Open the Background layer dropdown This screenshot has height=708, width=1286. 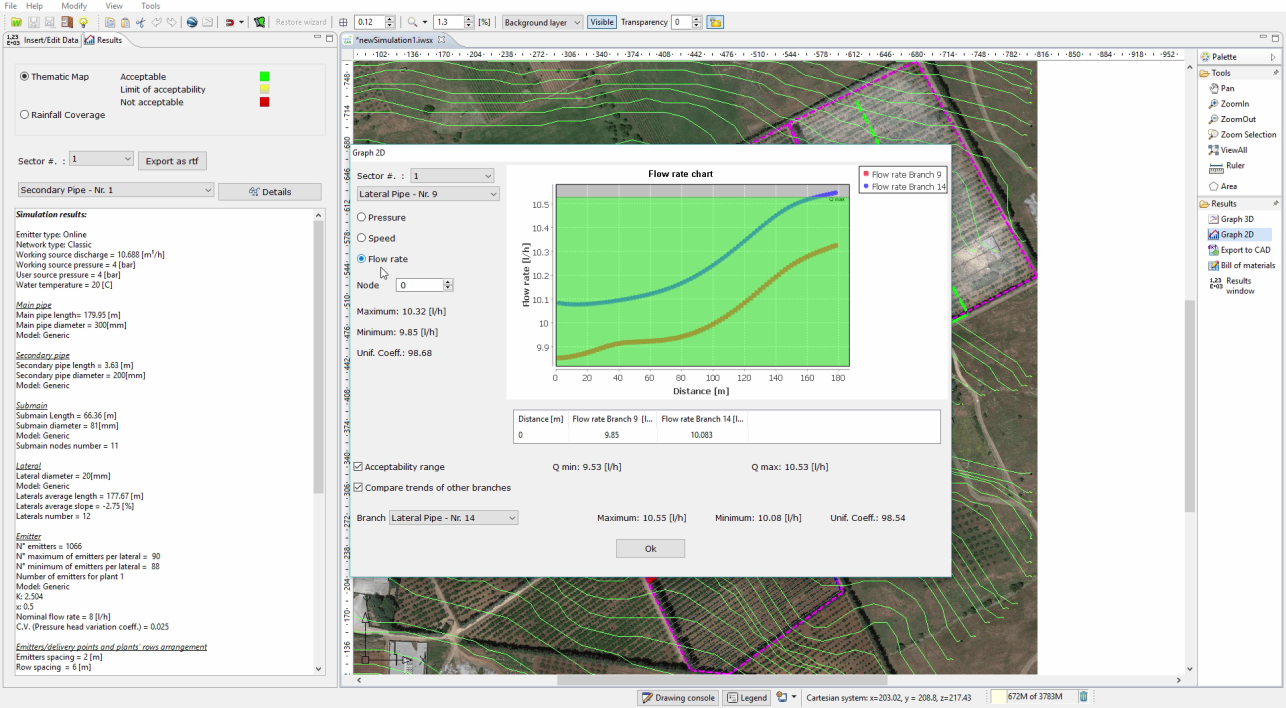point(542,22)
